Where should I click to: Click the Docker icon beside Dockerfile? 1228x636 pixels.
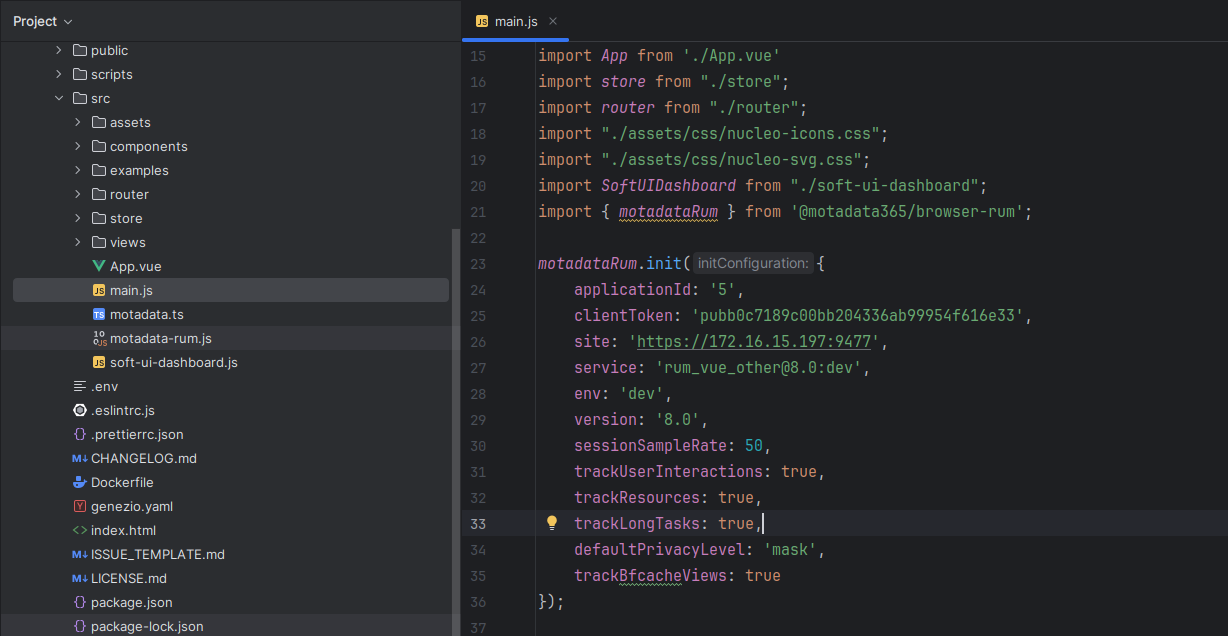[x=80, y=482]
